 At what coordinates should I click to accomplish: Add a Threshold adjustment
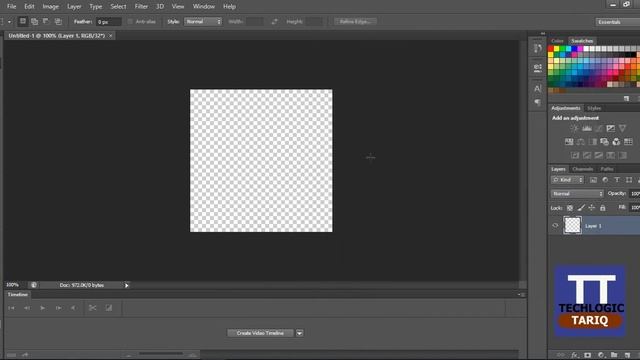pyautogui.click(x=599, y=156)
